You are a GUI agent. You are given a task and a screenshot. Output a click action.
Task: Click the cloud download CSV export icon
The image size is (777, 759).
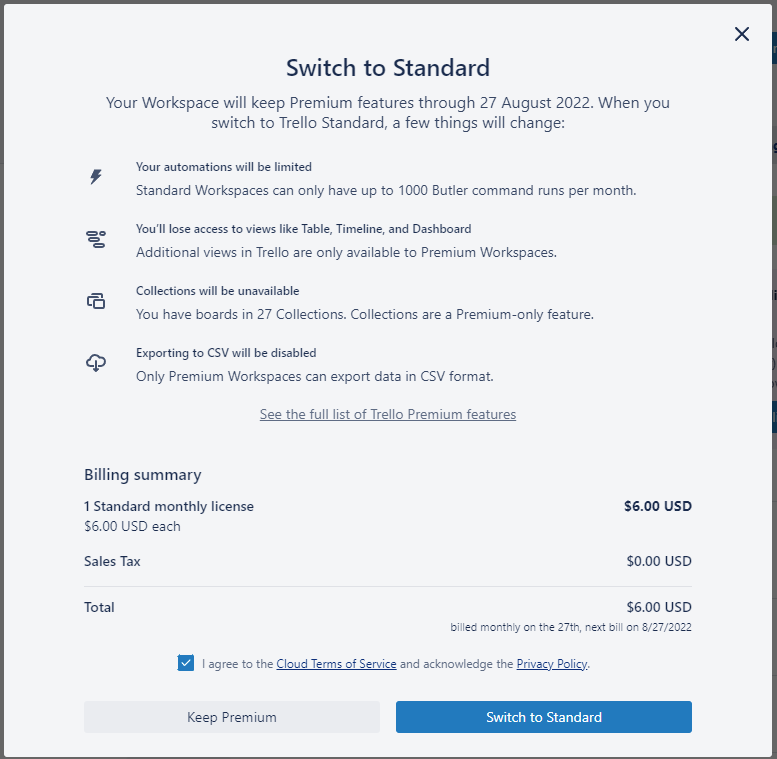point(96,363)
